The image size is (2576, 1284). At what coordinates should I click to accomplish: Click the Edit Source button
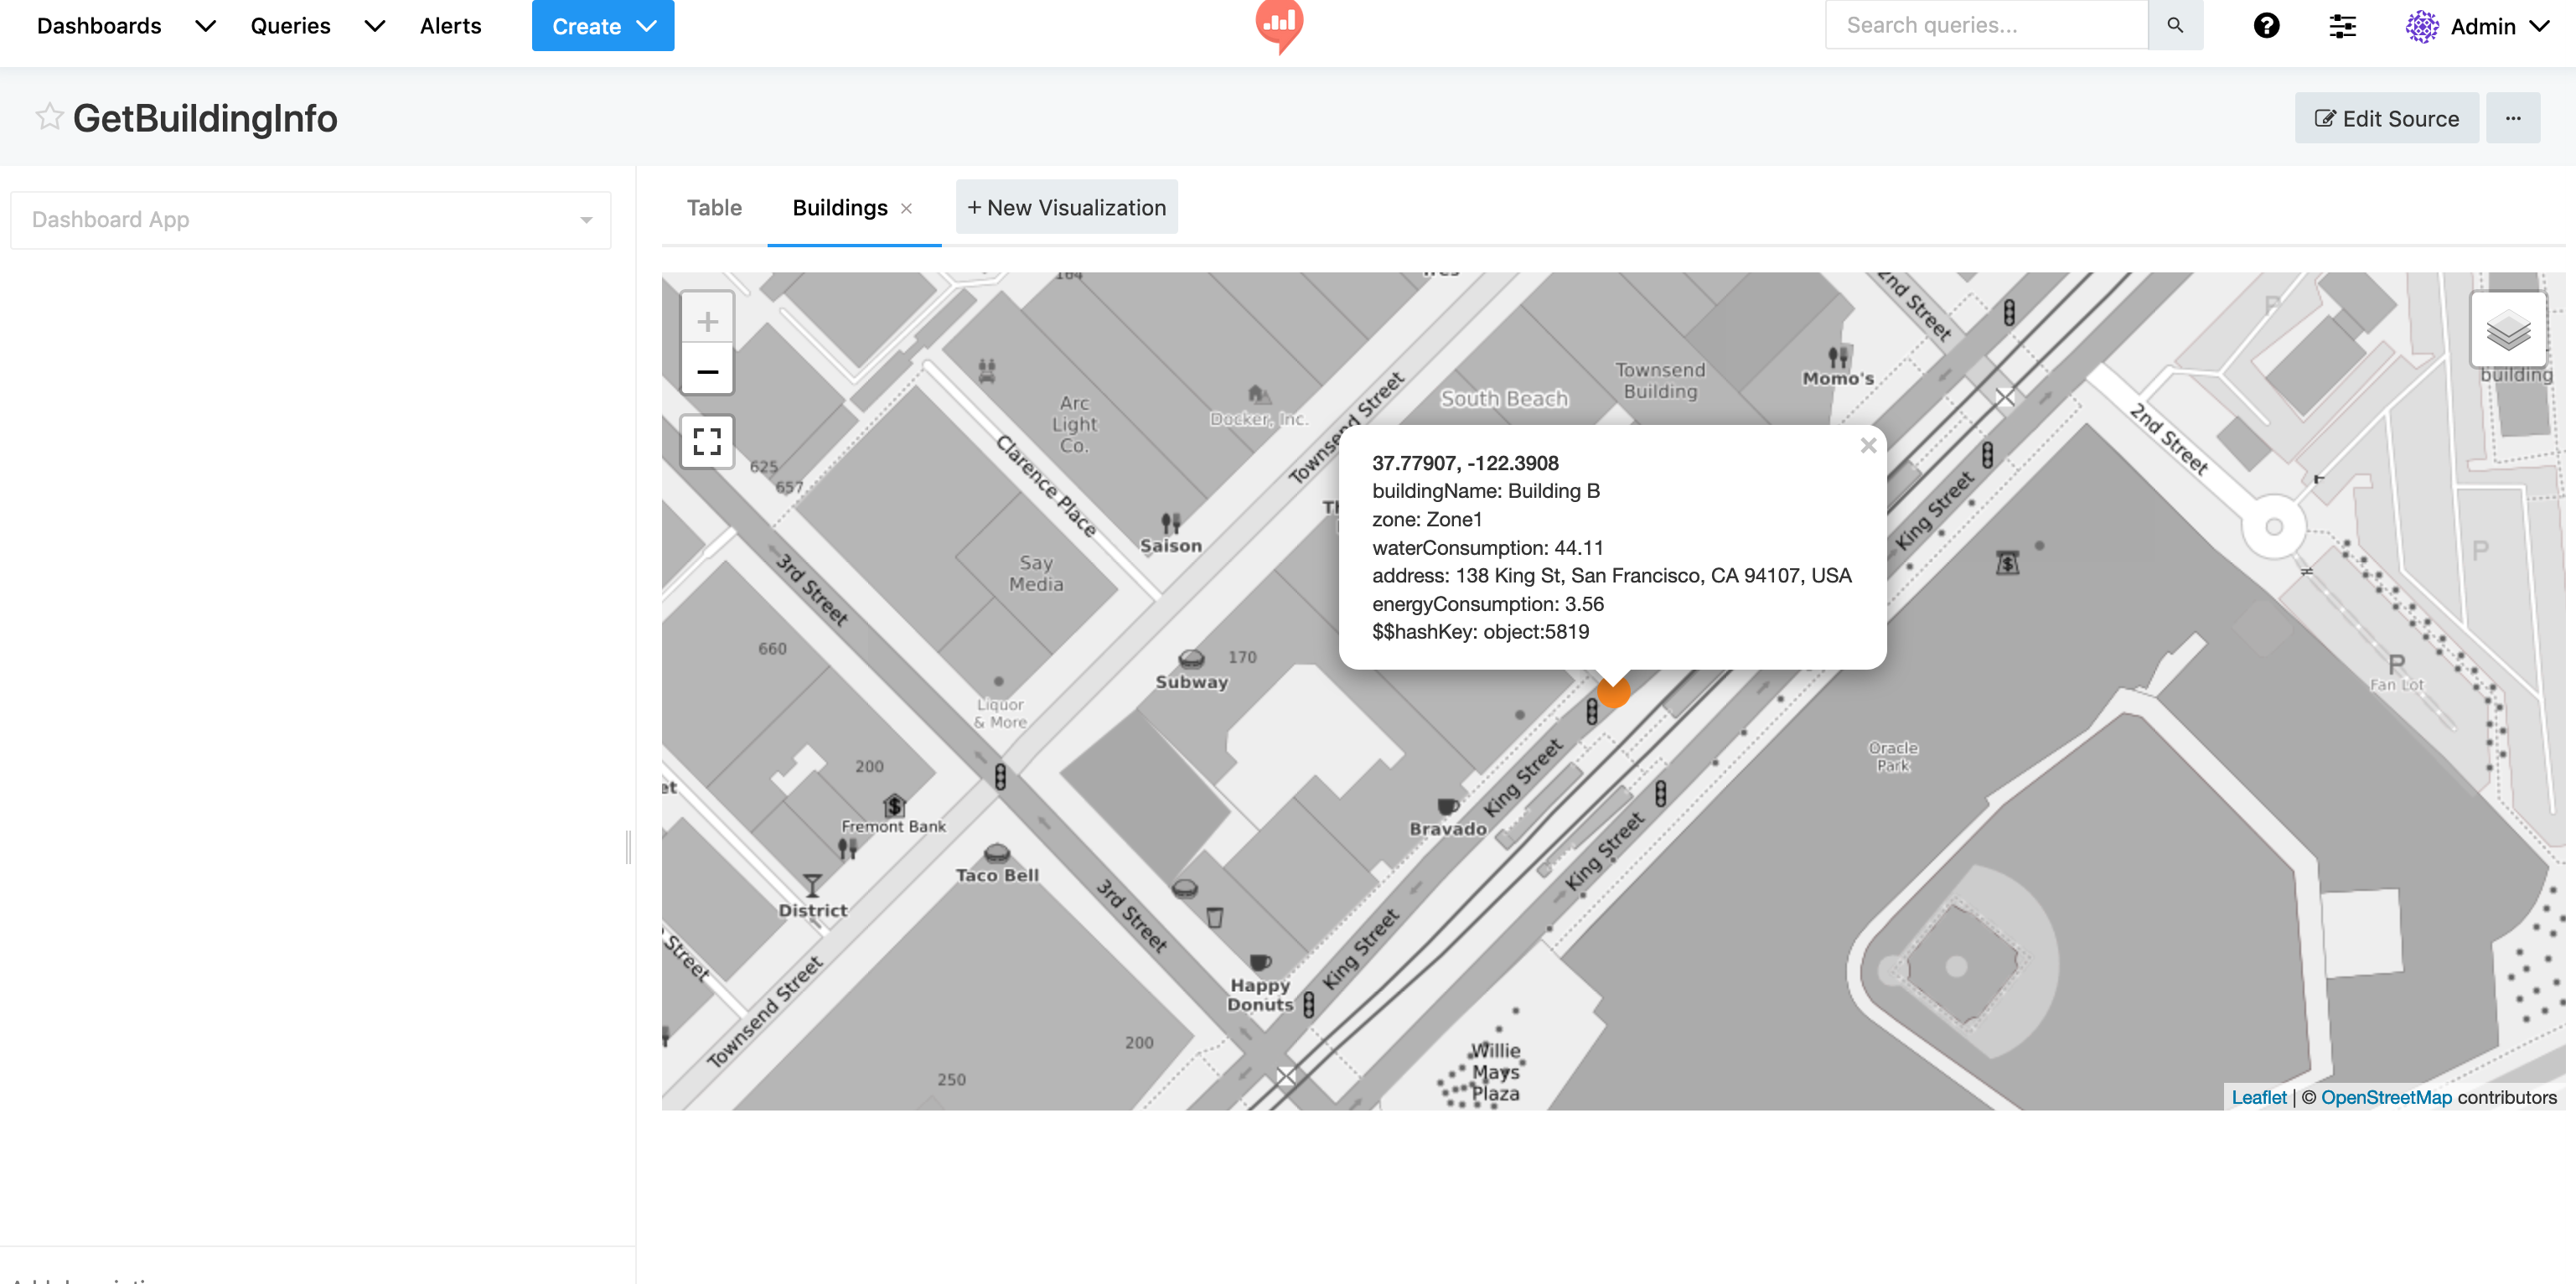point(2387,117)
